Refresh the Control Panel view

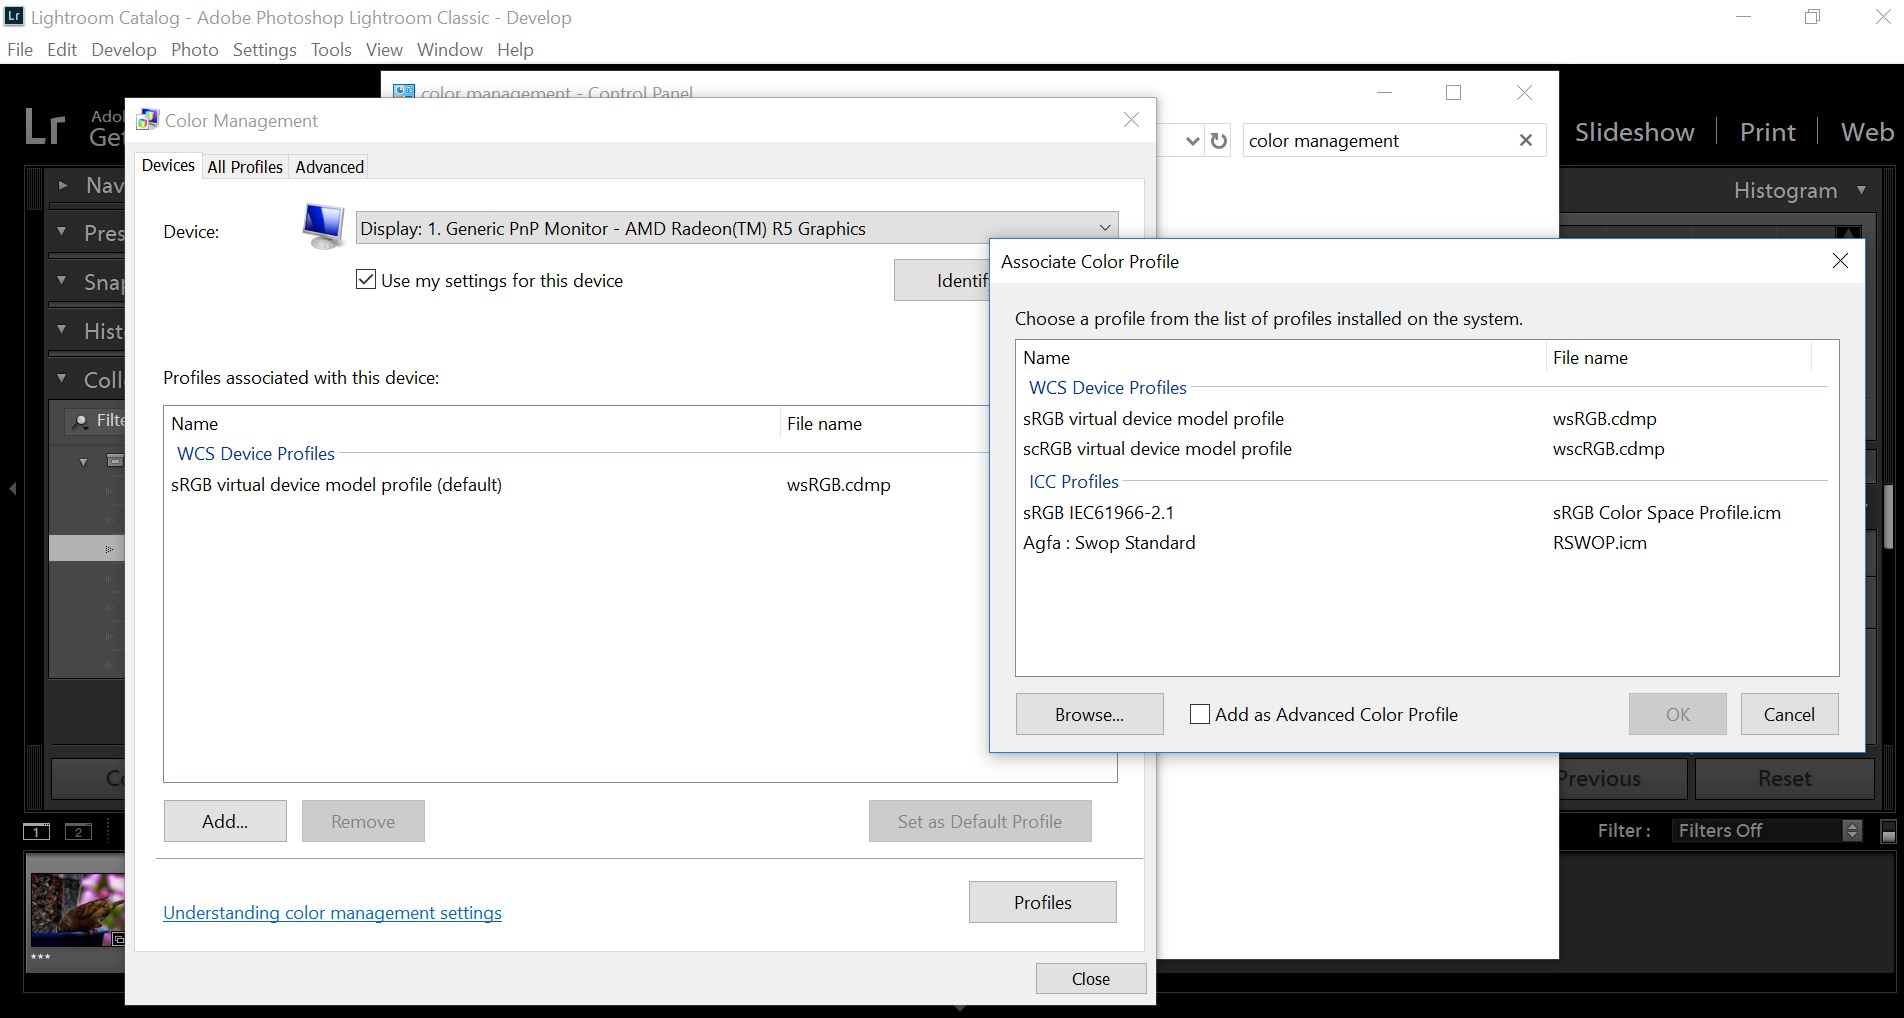point(1218,141)
